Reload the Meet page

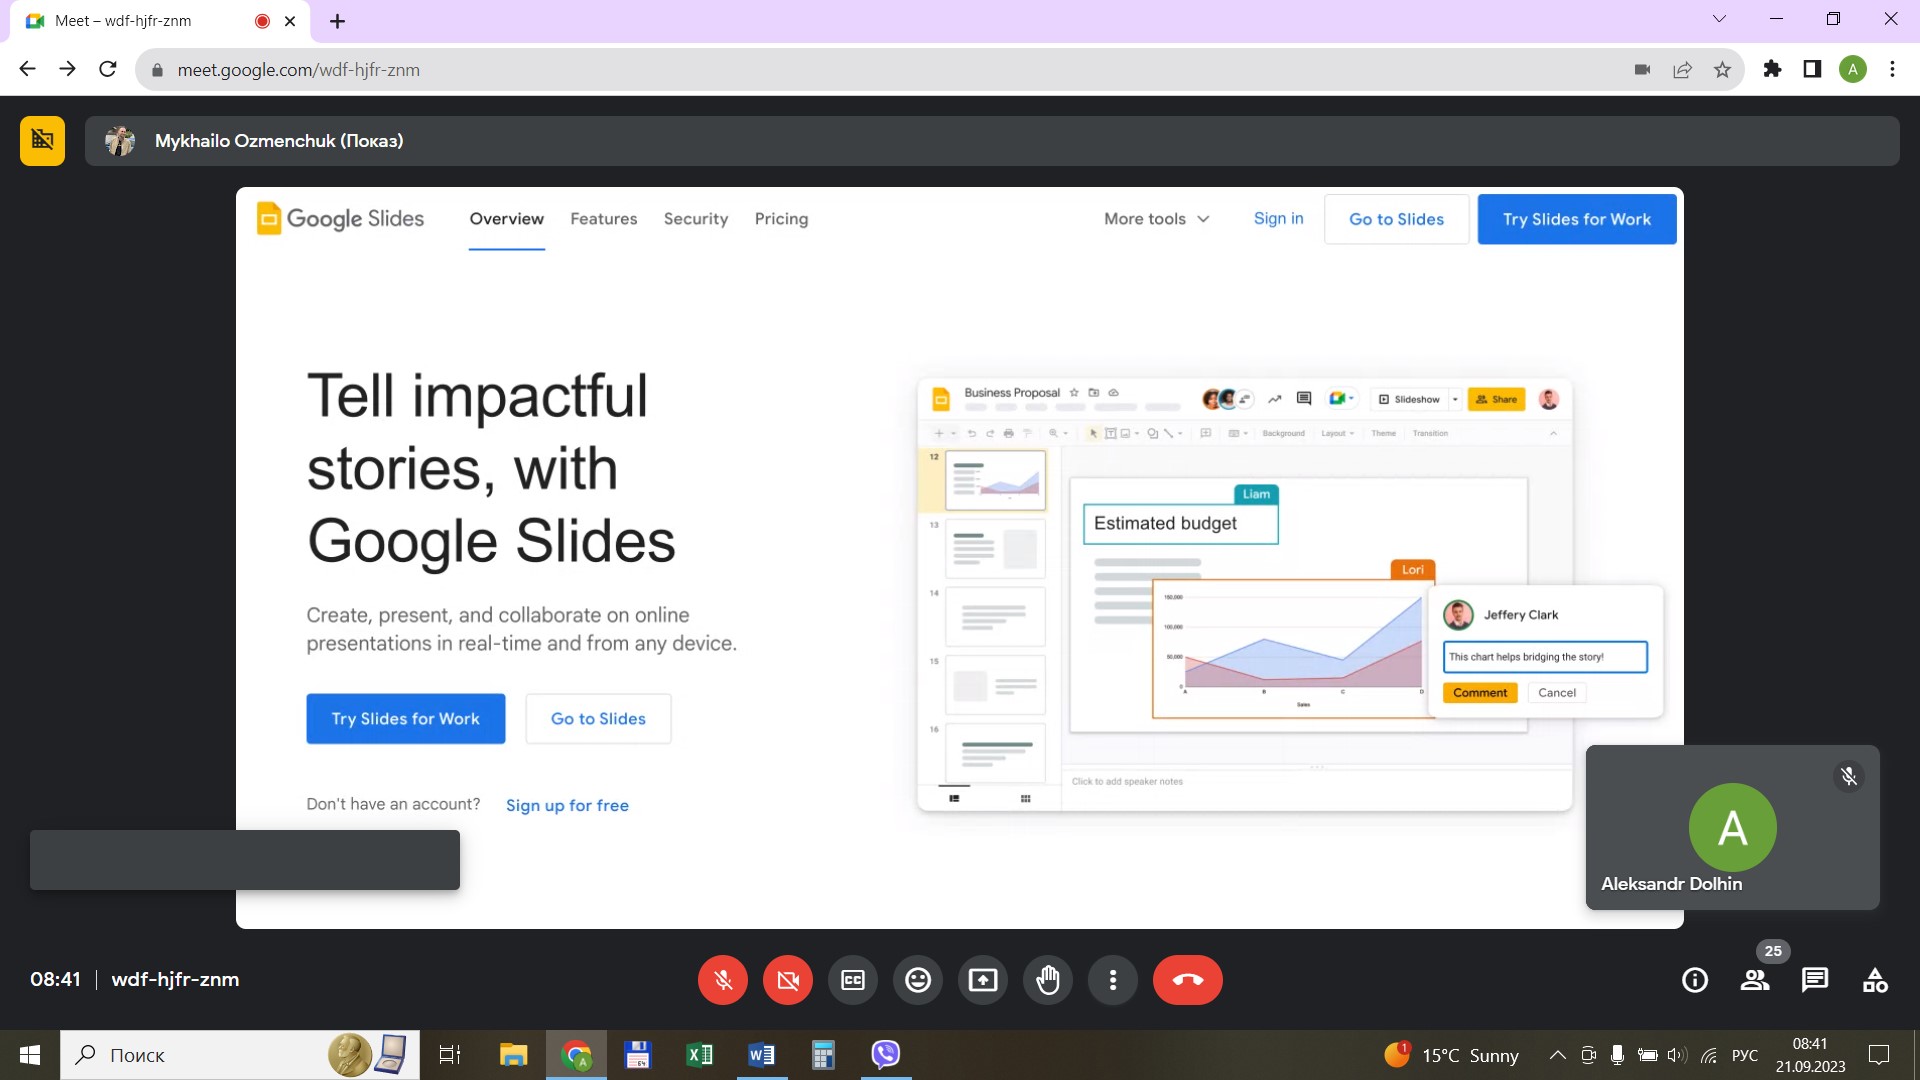108,69
